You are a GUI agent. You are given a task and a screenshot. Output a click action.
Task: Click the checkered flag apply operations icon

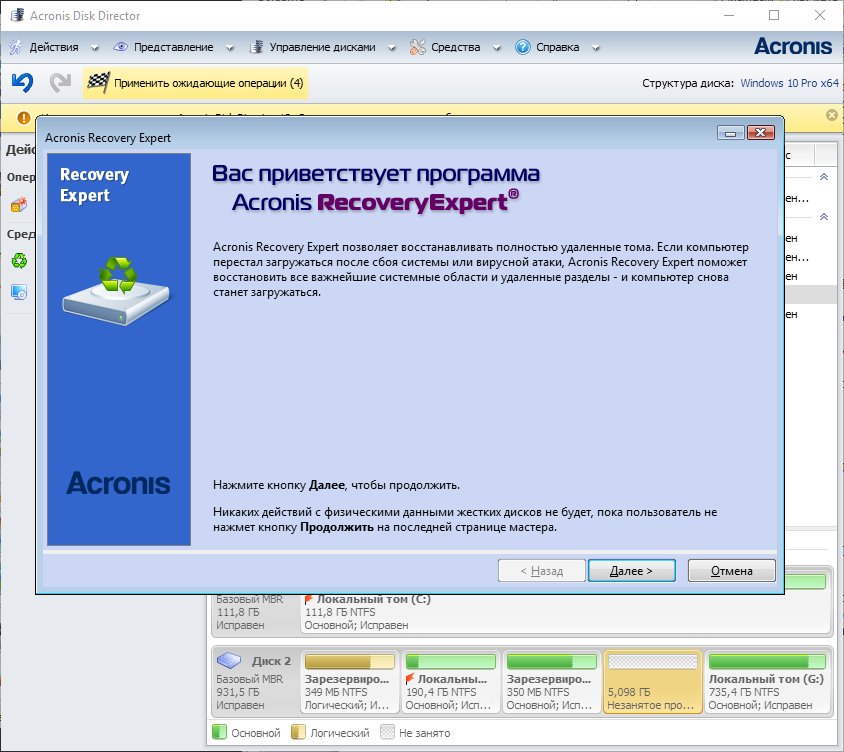point(97,83)
